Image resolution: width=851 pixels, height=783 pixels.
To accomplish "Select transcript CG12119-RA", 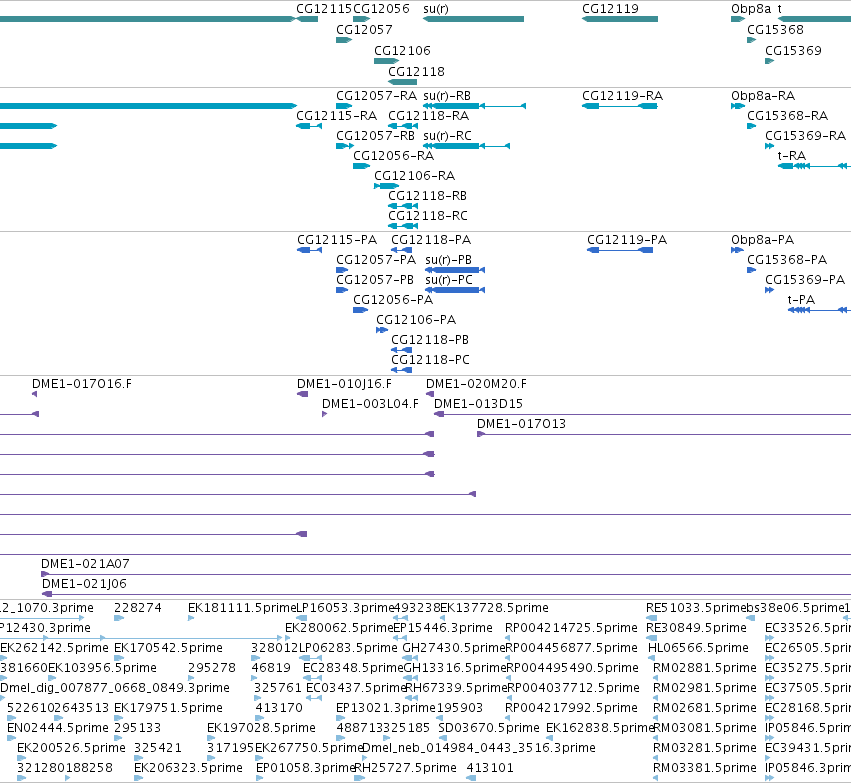I will pos(623,96).
